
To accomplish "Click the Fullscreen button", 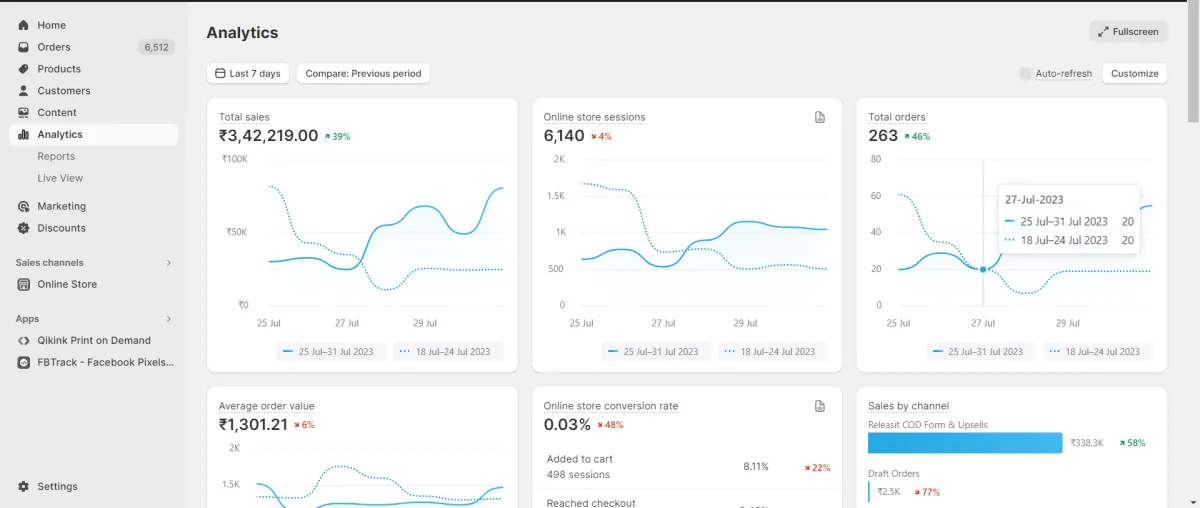I will coord(1128,32).
